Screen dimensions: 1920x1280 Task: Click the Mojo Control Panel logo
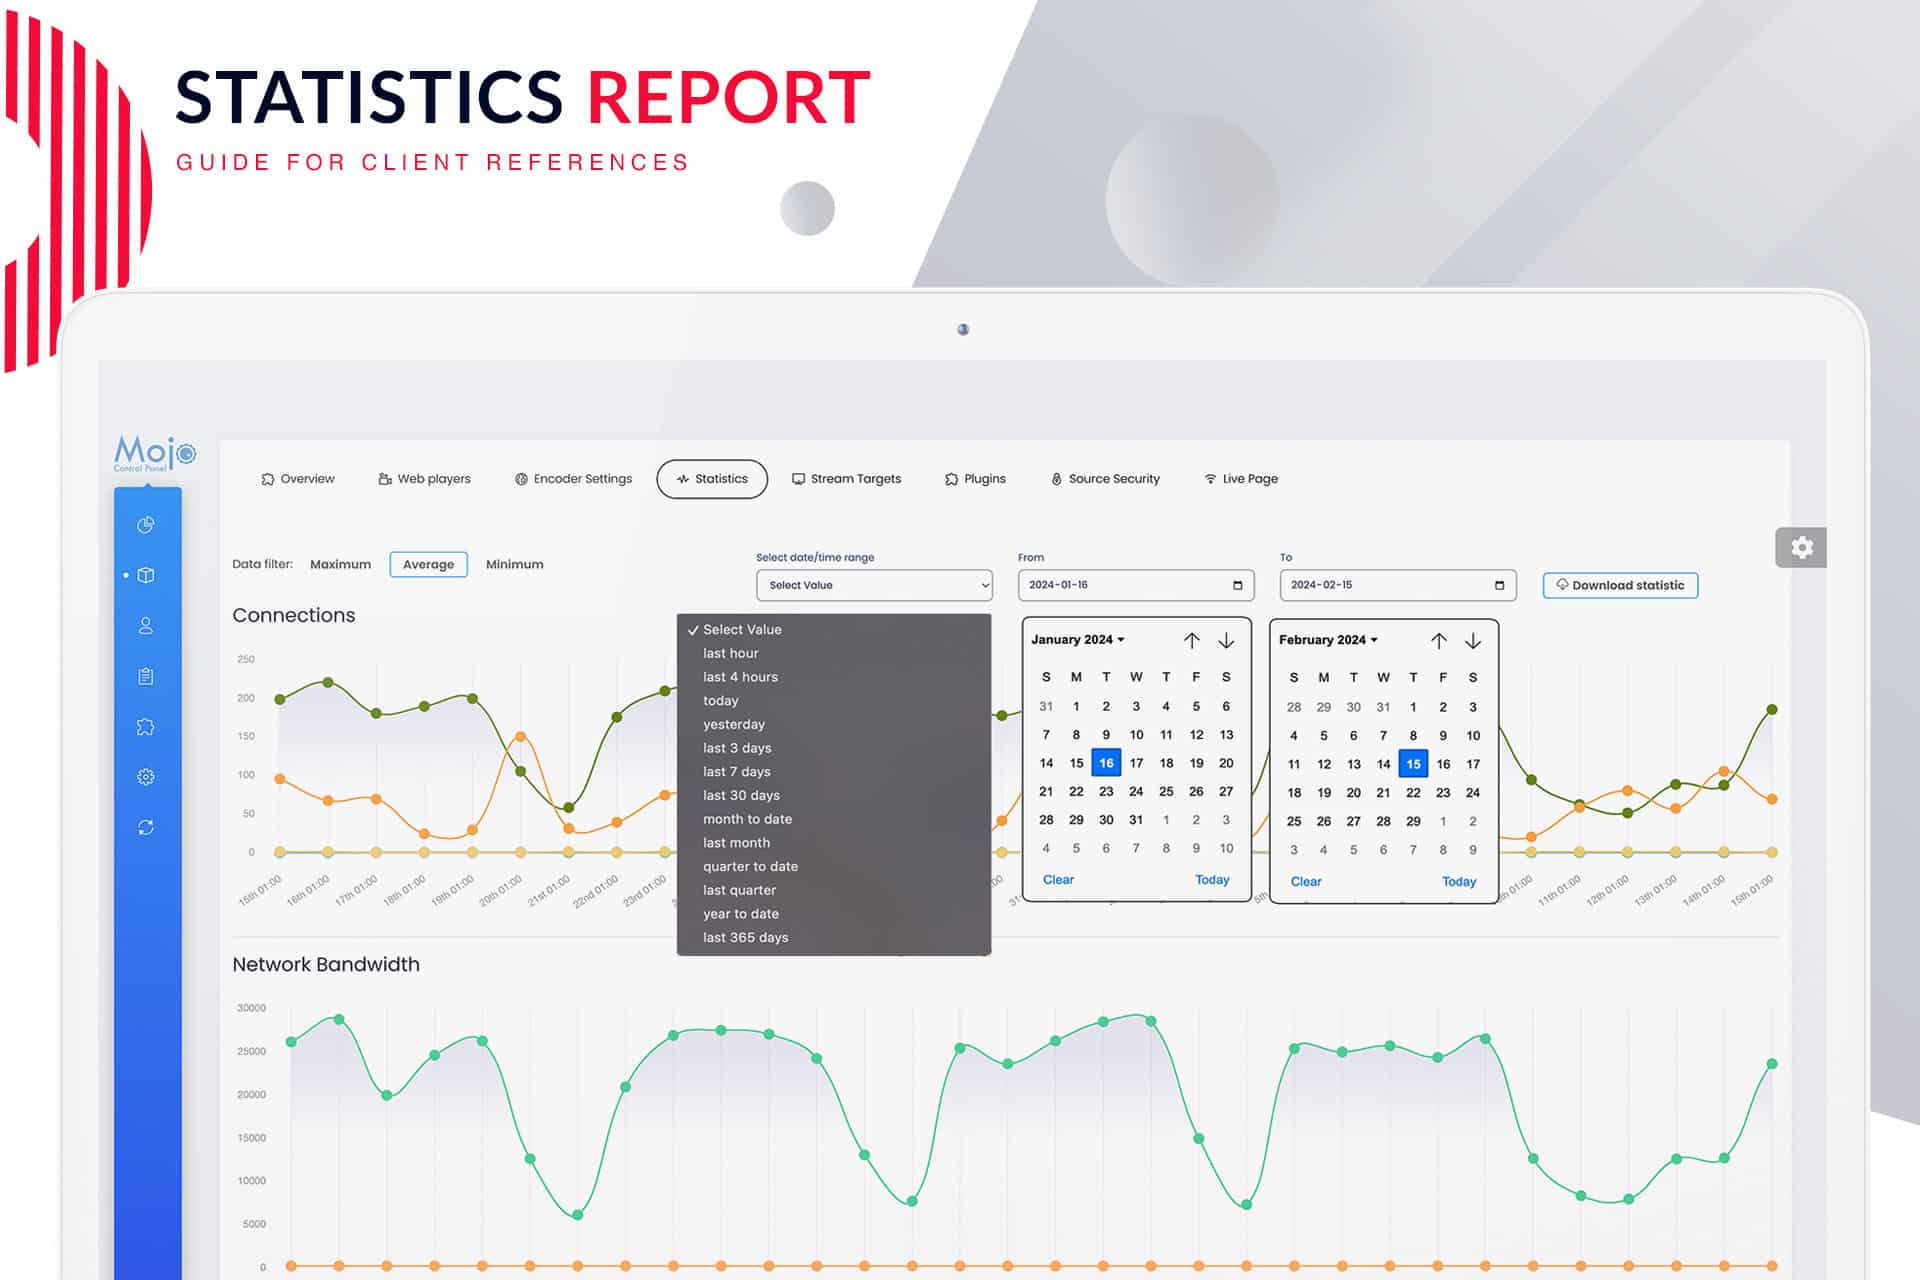pyautogui.click(x=155, y=453)
